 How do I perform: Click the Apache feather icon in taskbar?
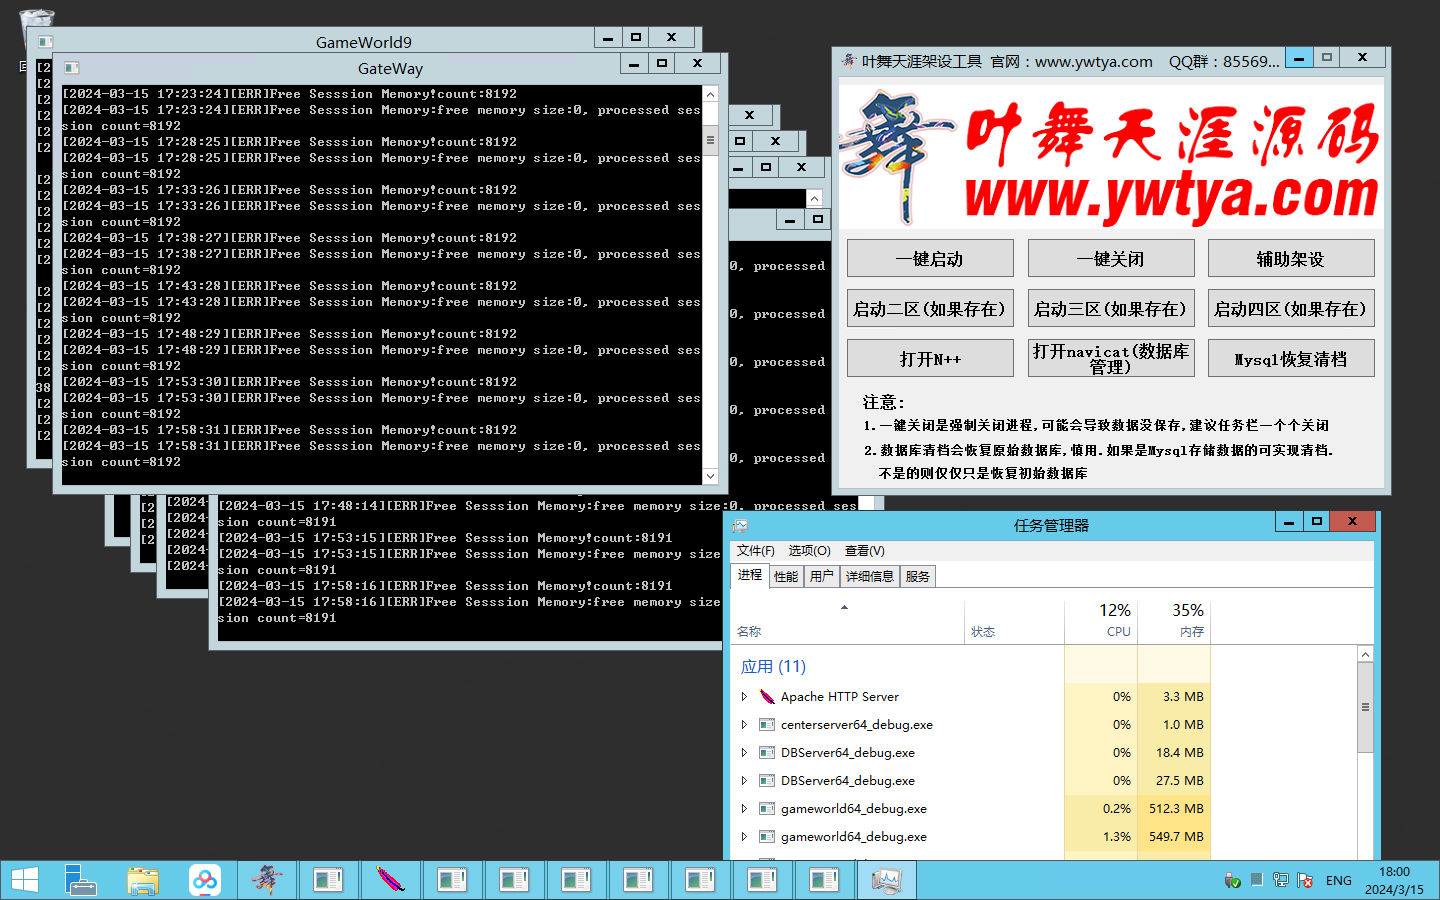pyautogui.click(x=390, y=880)
